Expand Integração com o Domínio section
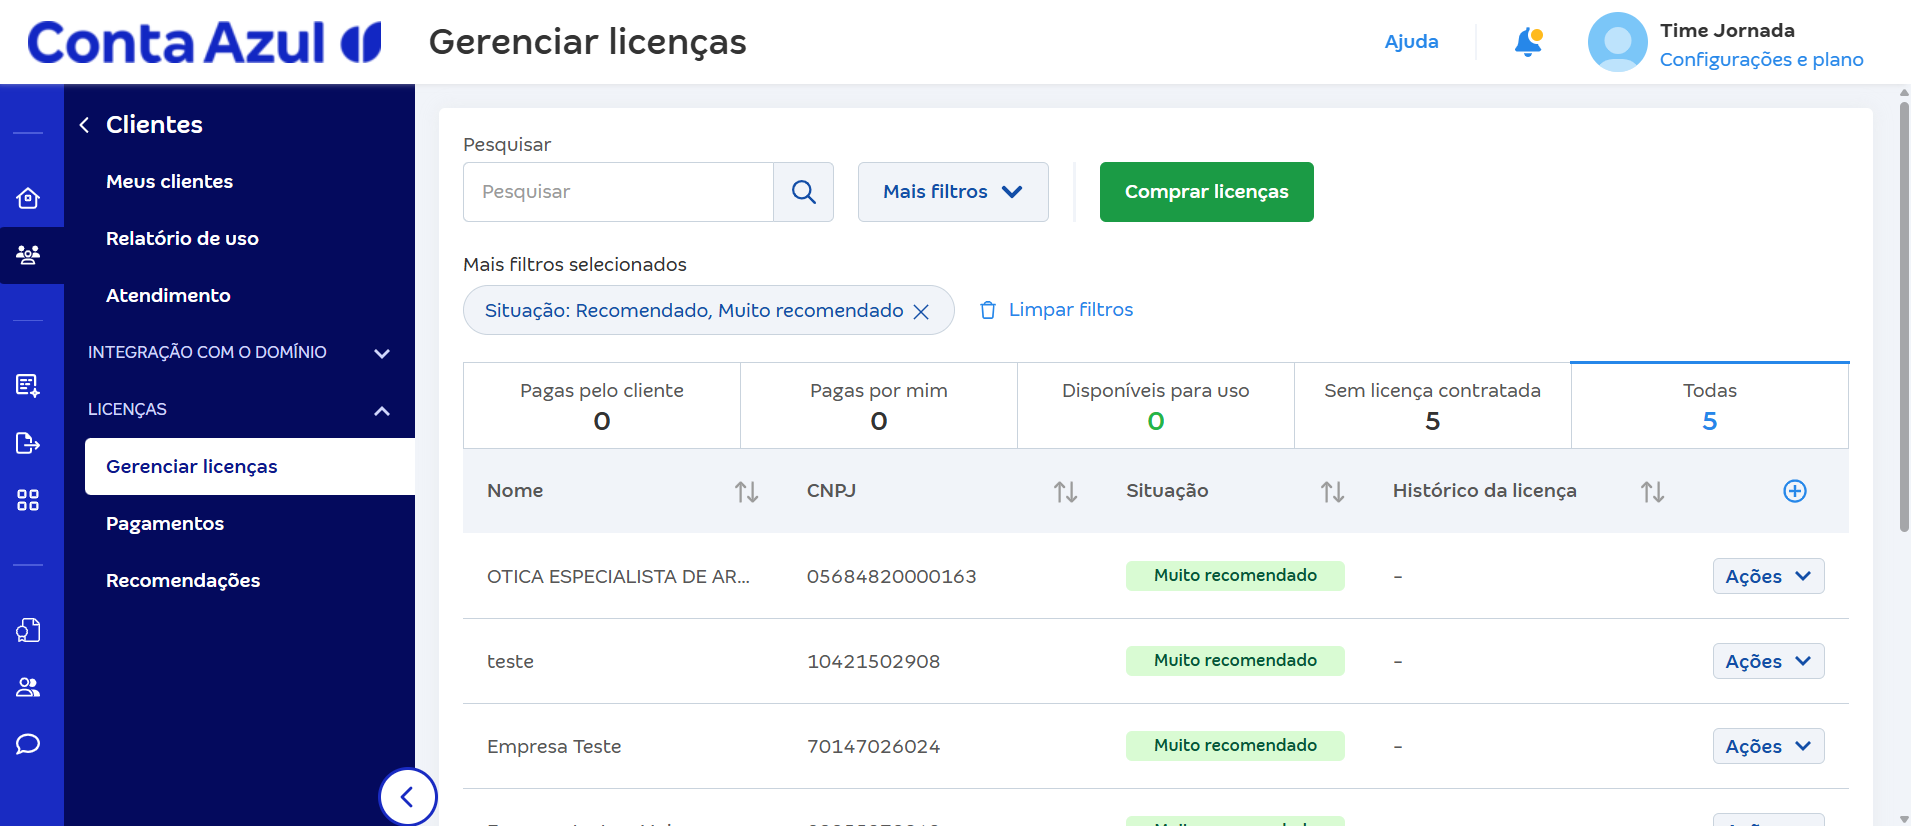This screenshot has height=826, width=1911. [x=240, y=352]
